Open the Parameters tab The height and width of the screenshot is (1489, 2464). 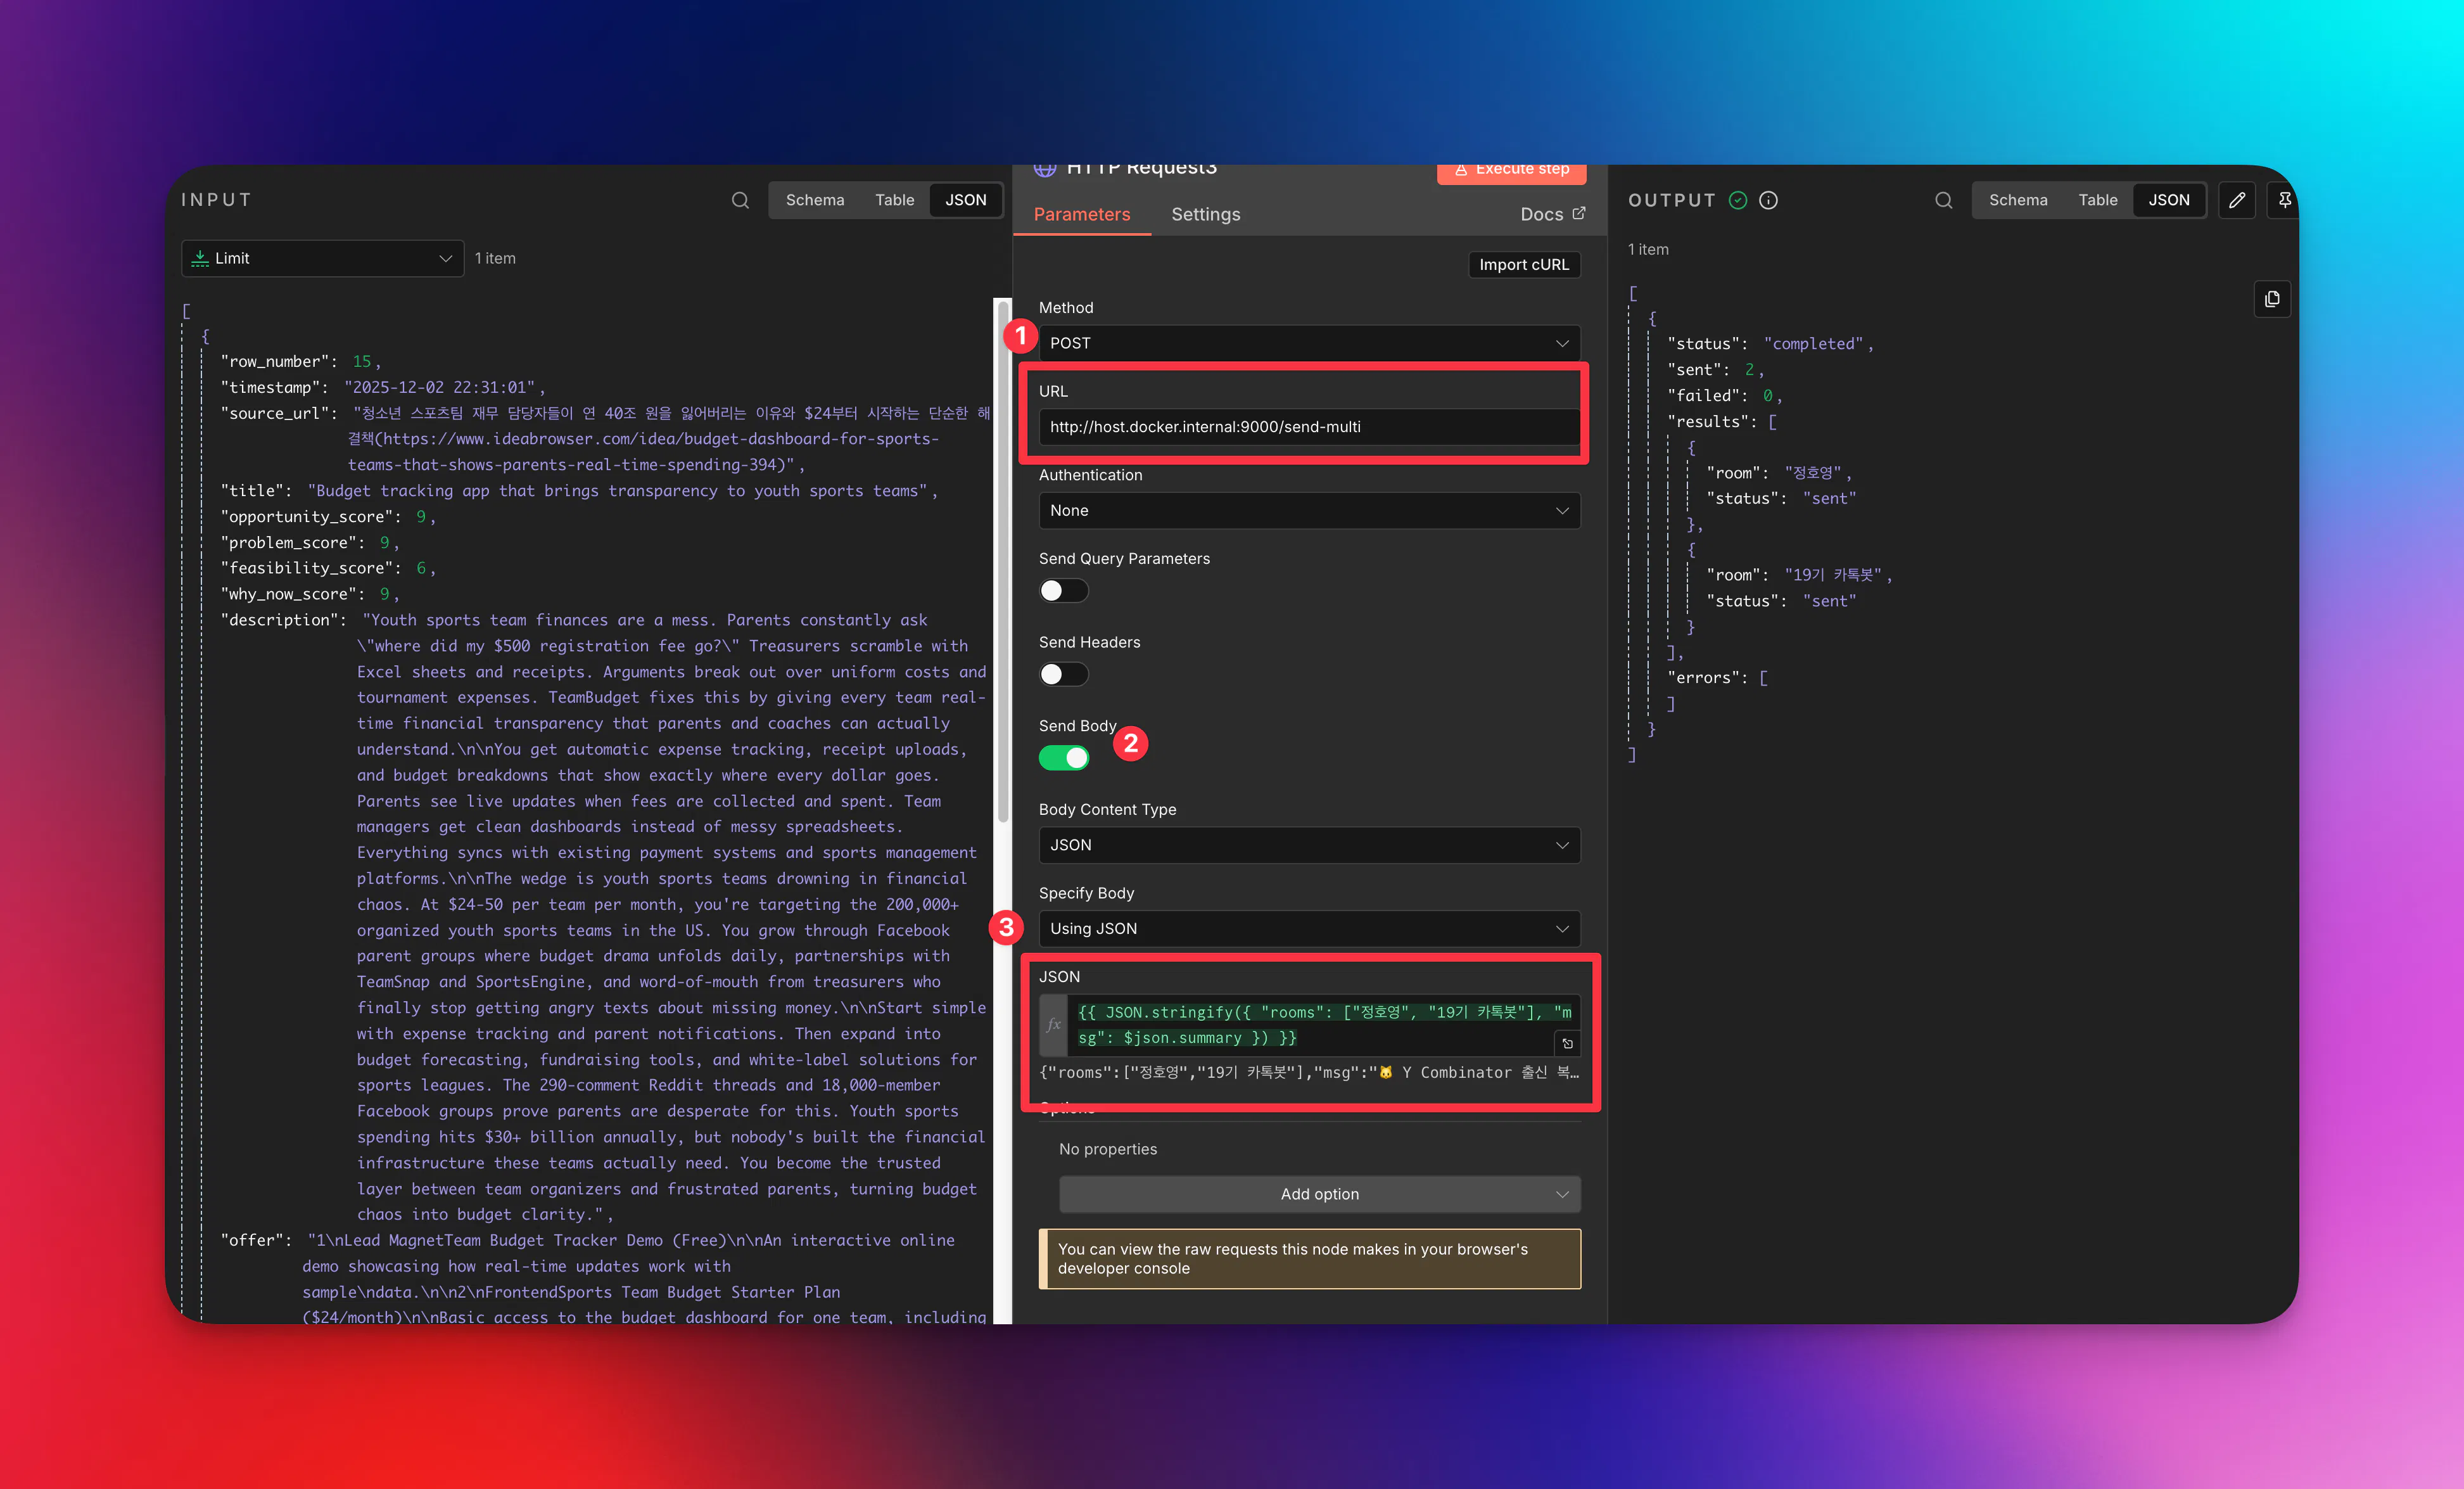click(1081, 214)
